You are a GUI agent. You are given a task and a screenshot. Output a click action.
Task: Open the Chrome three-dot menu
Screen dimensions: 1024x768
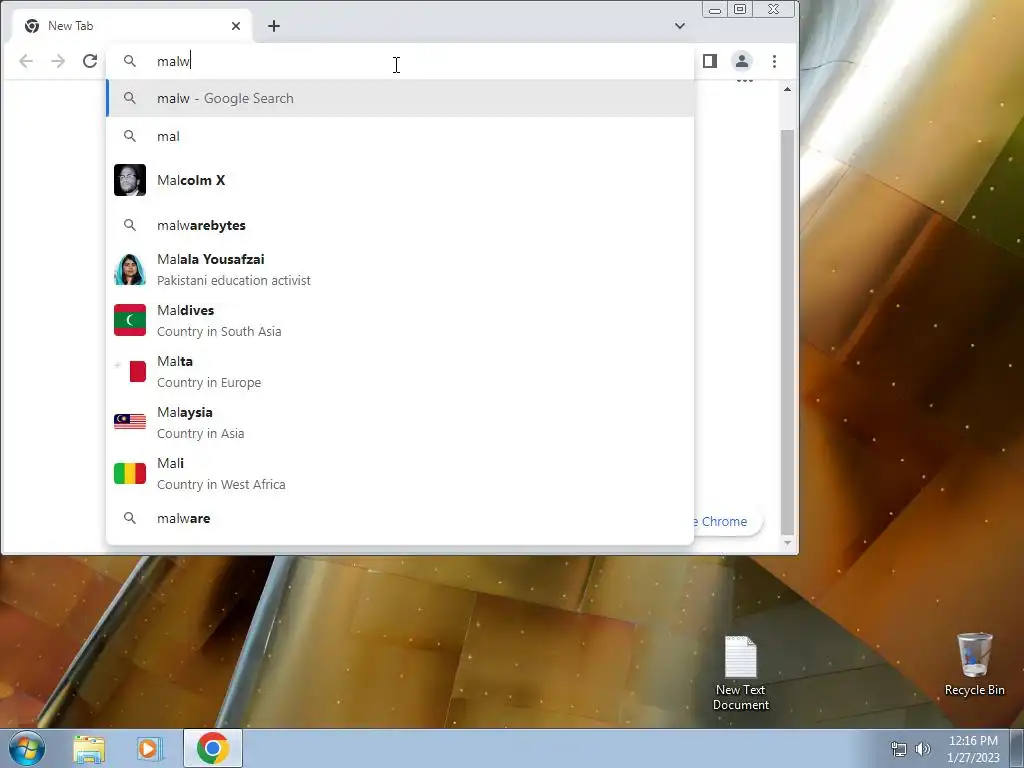coord(775,61)
